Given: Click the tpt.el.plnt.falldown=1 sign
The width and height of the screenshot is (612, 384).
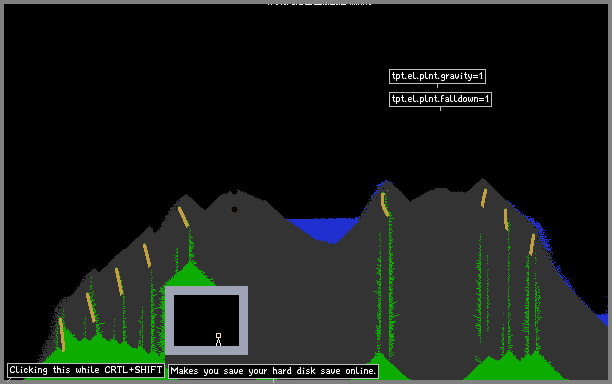Looking at the screenshot, I should click(440, 99).
